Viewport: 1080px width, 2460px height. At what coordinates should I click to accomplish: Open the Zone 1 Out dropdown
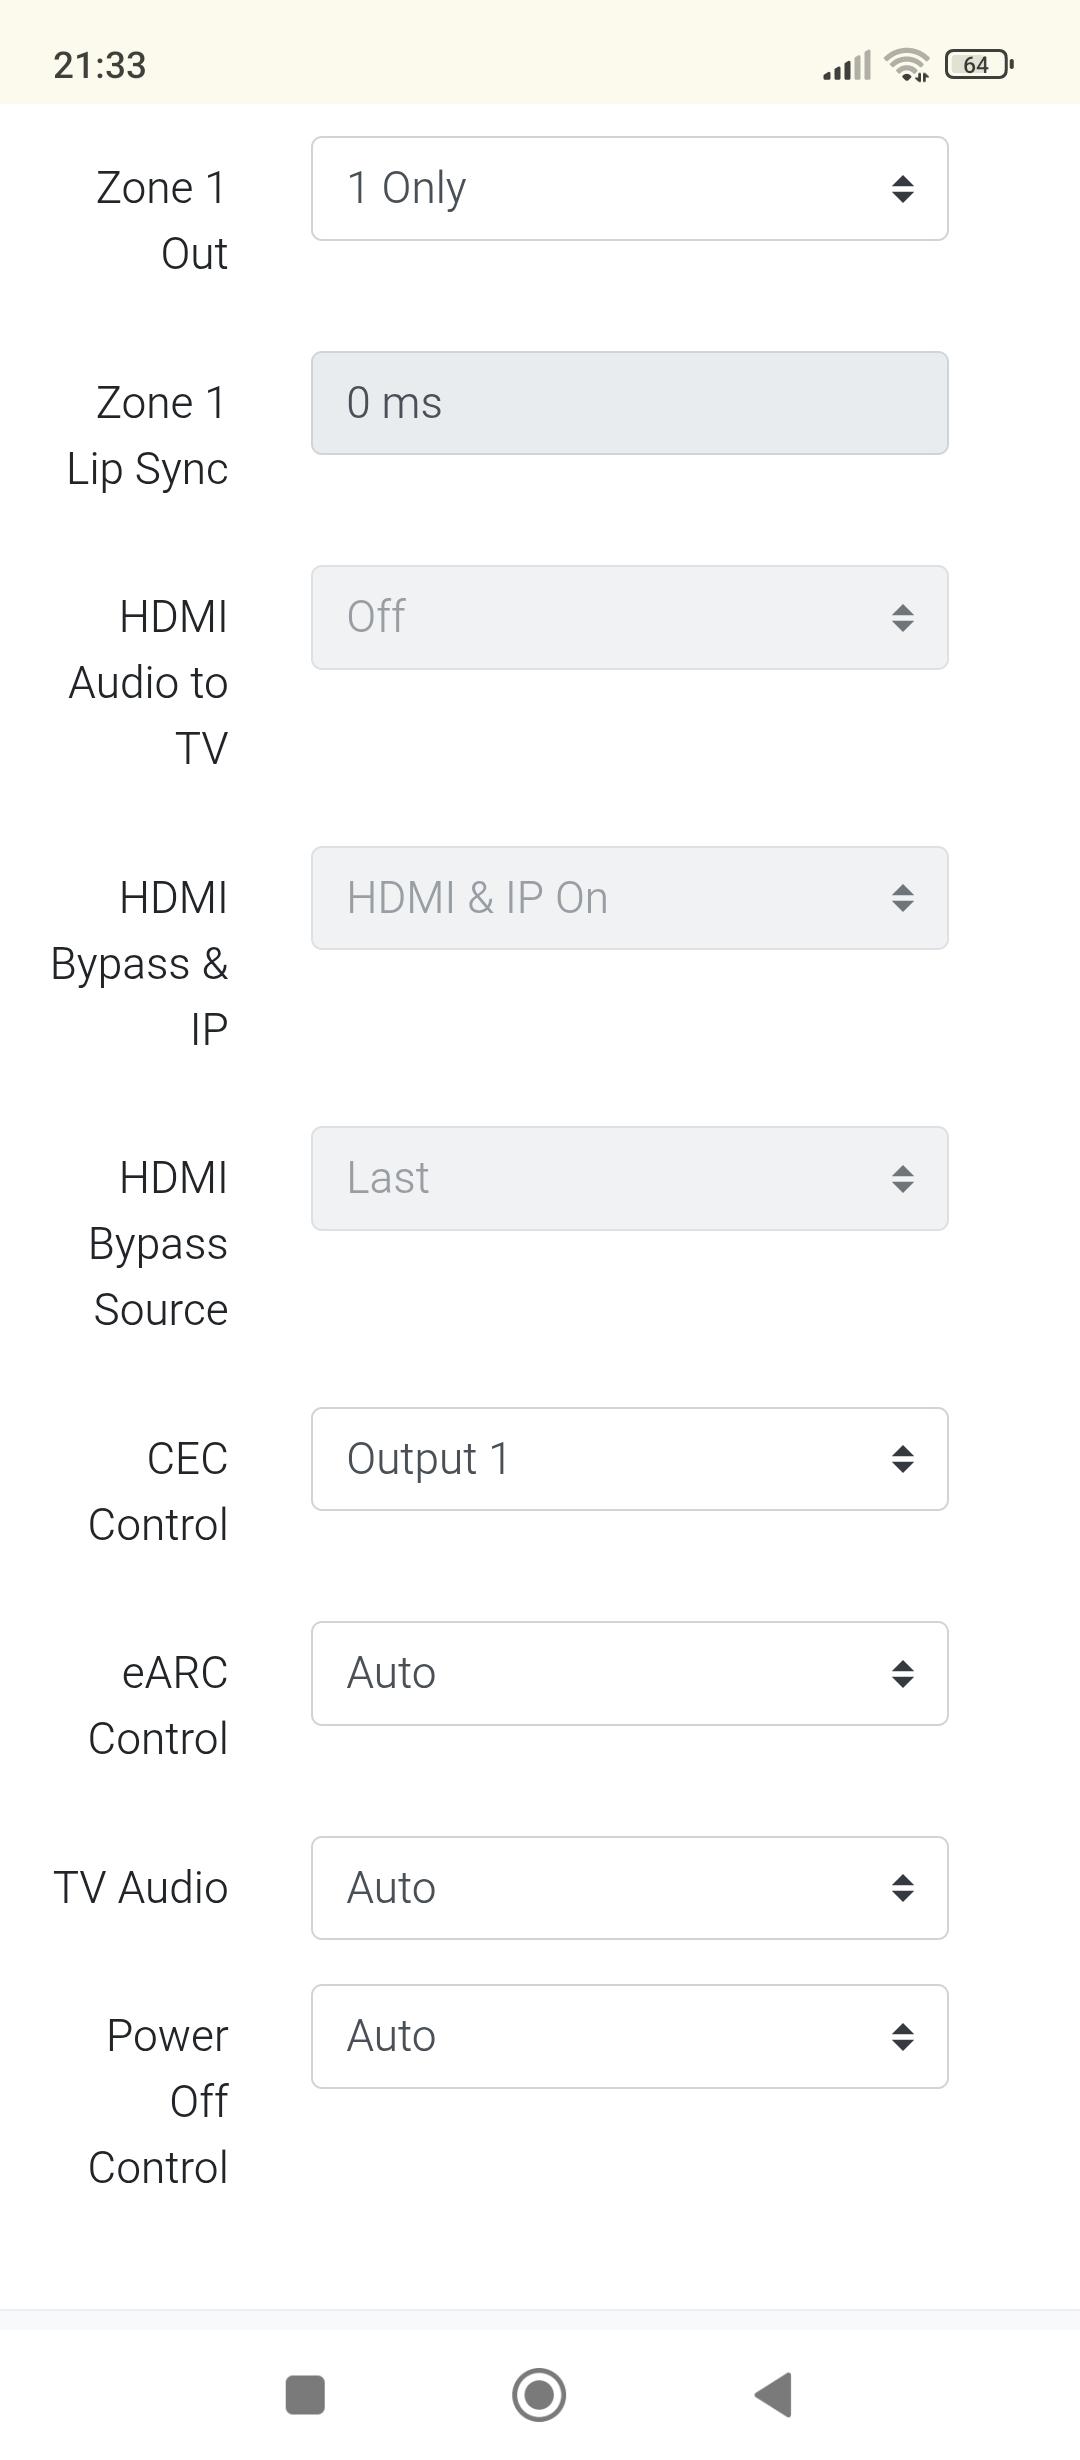(630, 189)
